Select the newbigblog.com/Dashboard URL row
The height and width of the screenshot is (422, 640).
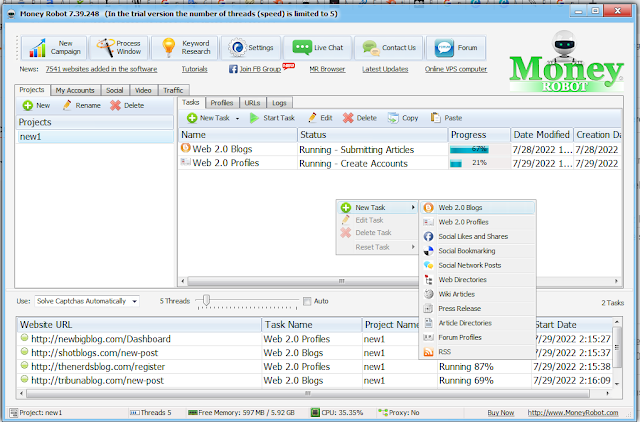click(315, 339)
